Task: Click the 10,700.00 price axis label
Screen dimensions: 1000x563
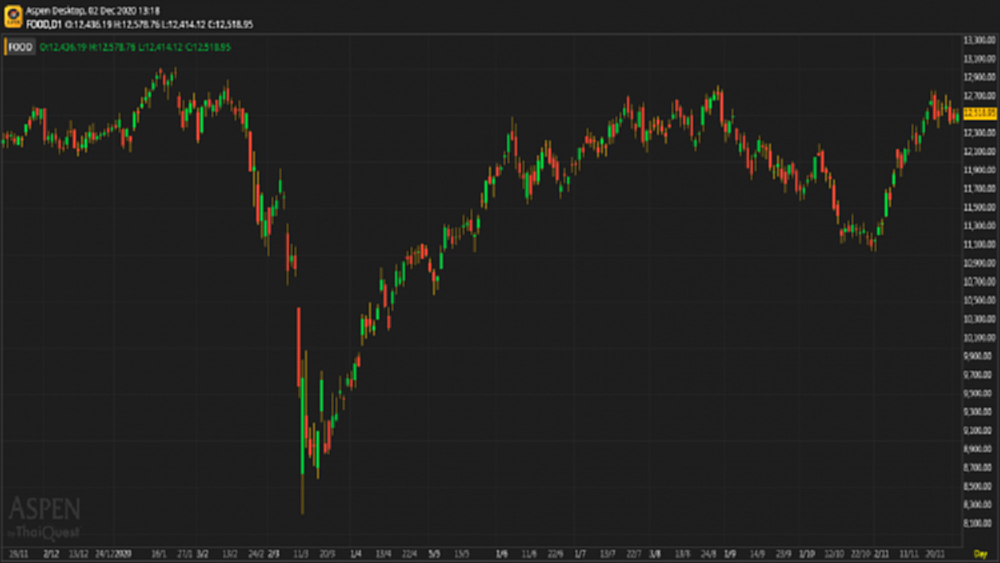Action: (x=980, y=281)
